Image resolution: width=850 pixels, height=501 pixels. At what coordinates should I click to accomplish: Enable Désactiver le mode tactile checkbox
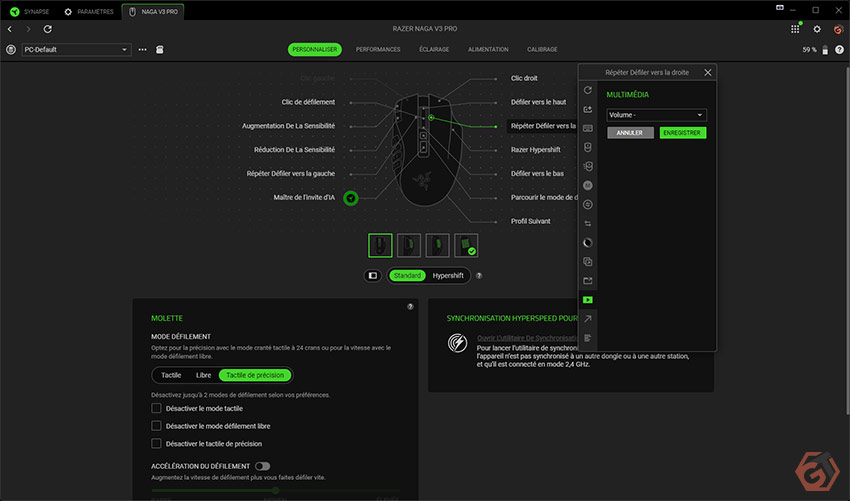156,408
